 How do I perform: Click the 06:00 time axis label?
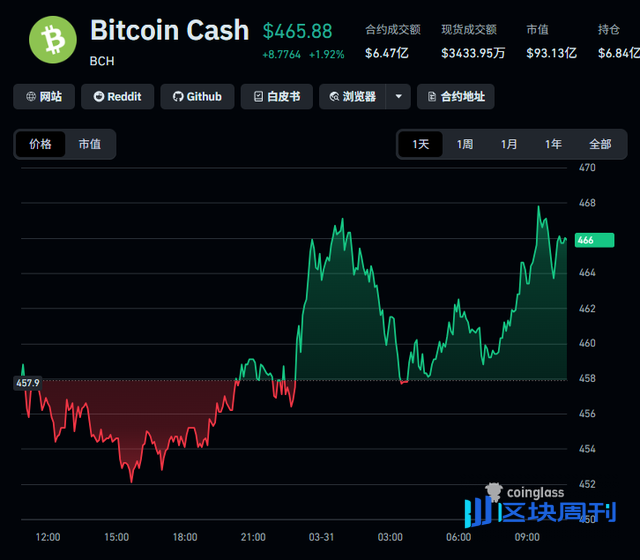[458, 537]
